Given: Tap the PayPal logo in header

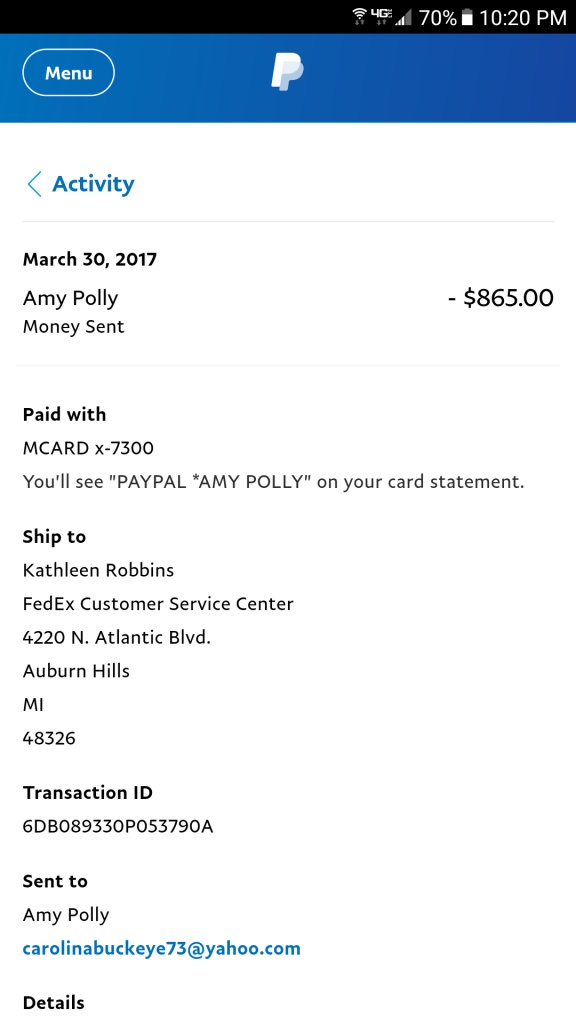Looking at the screenshot, I should coord(287,72).
